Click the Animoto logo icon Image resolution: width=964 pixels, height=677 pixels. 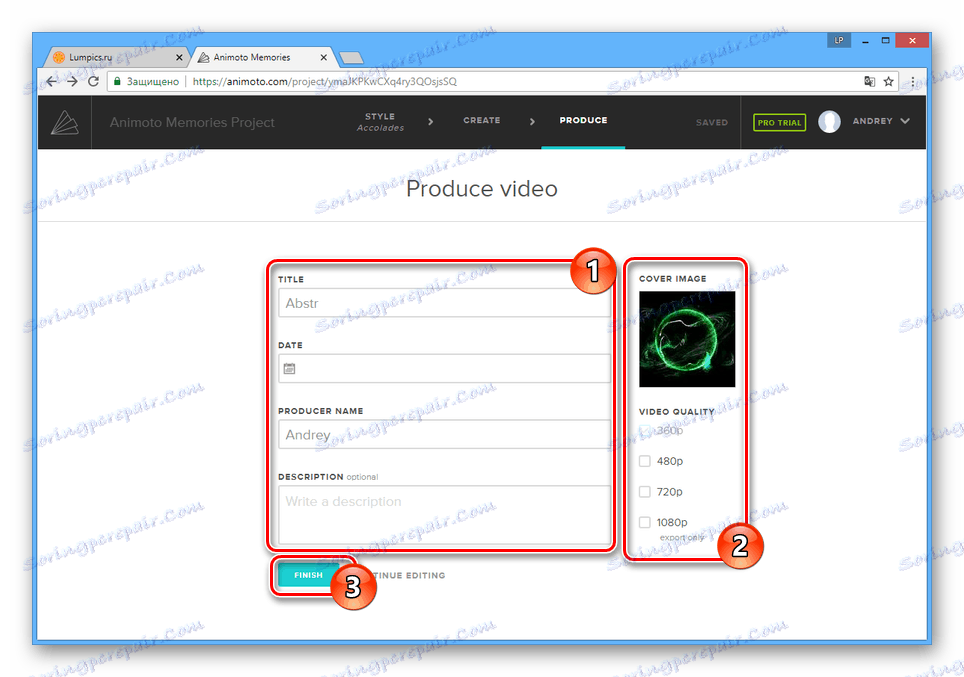[x=65, y=122]
